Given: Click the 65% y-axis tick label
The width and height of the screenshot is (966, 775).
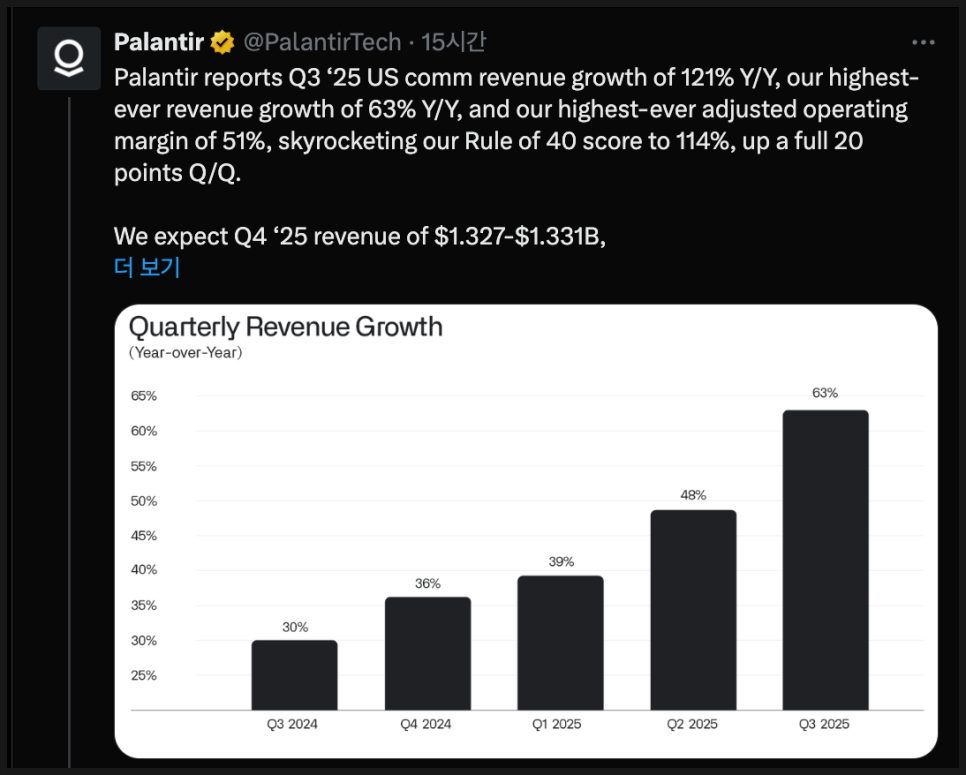Looking at the screenshot, I should click(x=144, y=396).
